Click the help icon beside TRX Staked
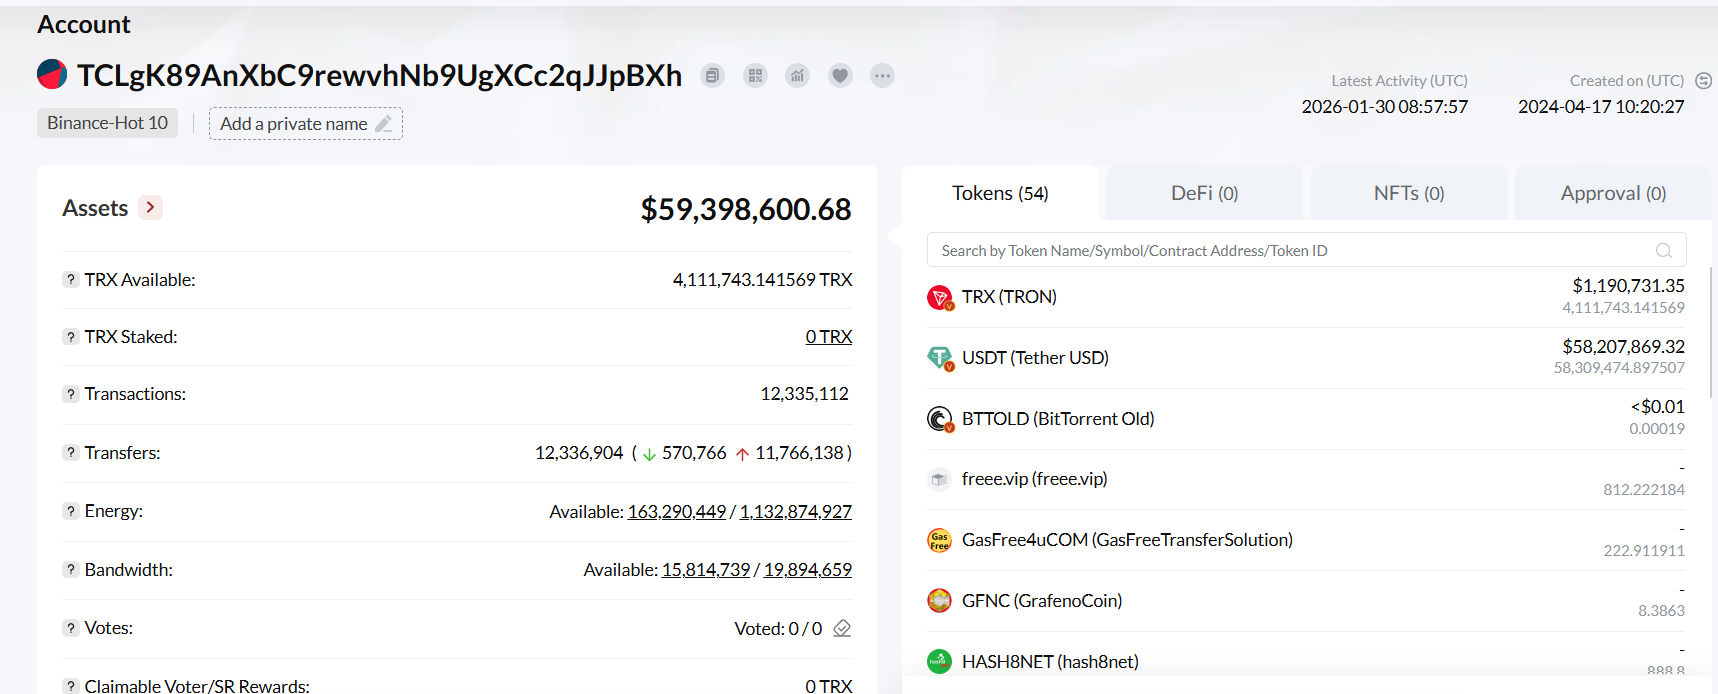Screen dimensions: 1718x694 pyautogui.click(x=71, y=337)
